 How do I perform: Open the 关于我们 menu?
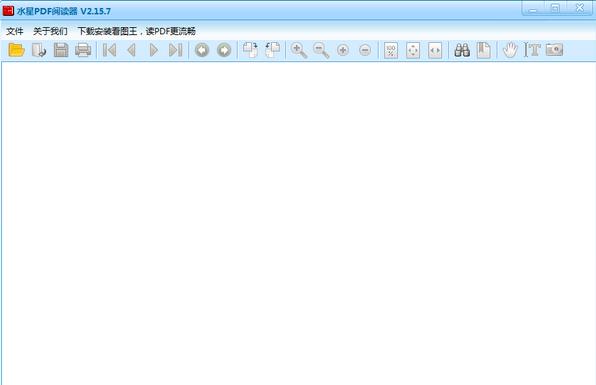[x=50, y=31]
